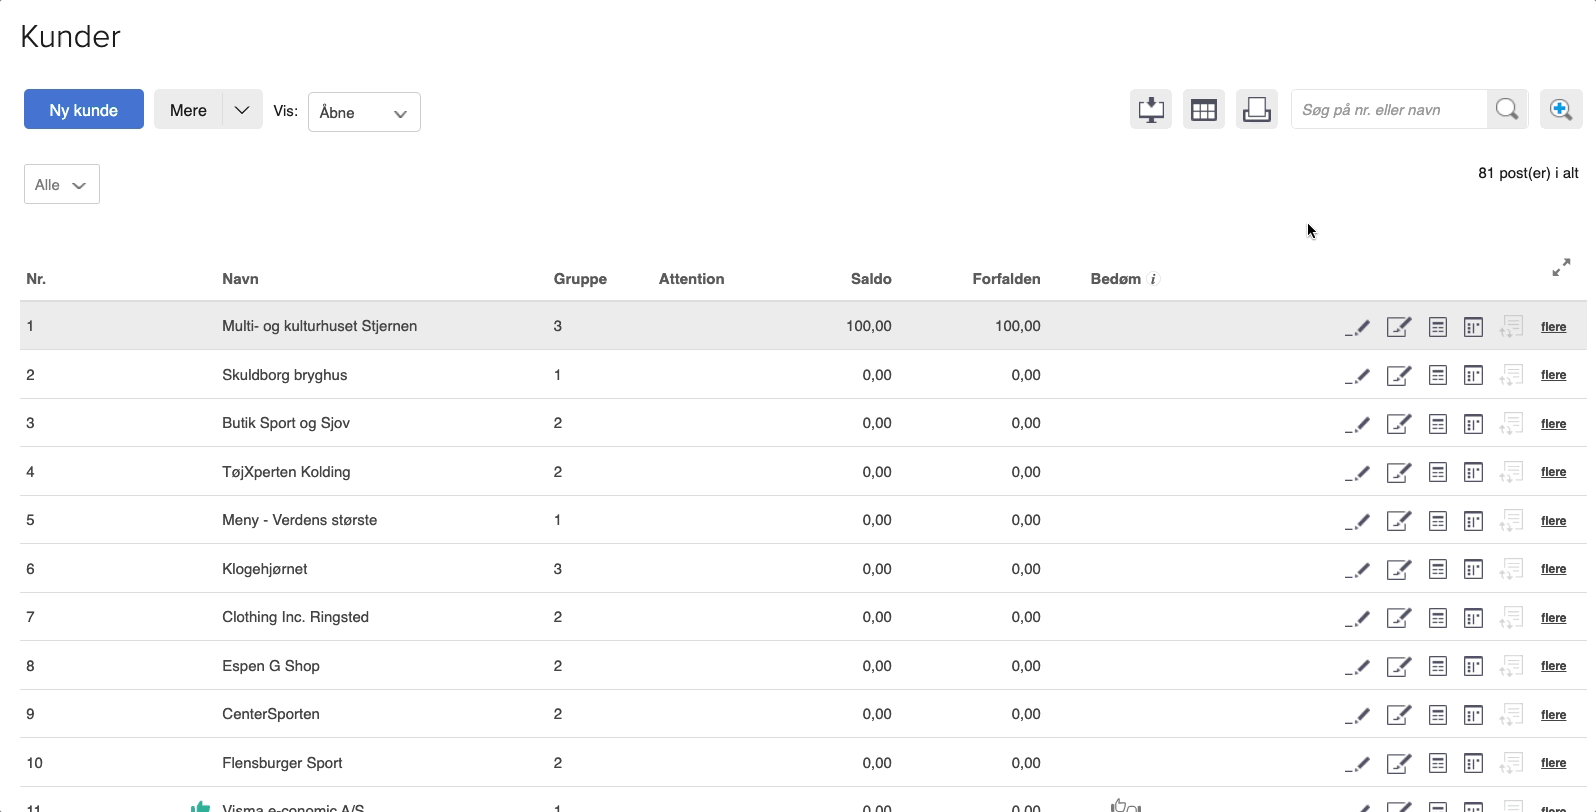The height and width of the screenshot is (812, 1596).
Task: Open the table column layout icon
Action: 1204,110
